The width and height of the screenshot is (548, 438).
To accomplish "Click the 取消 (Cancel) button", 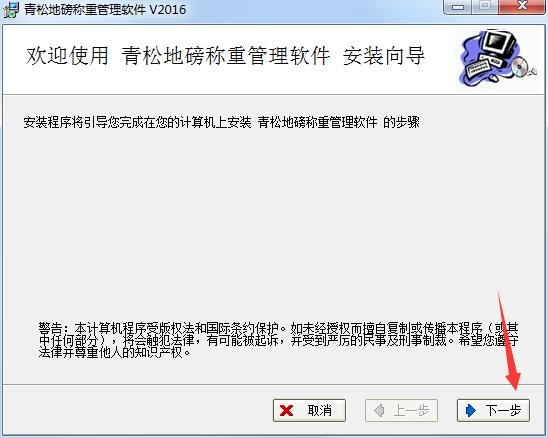I will (309, 410).
